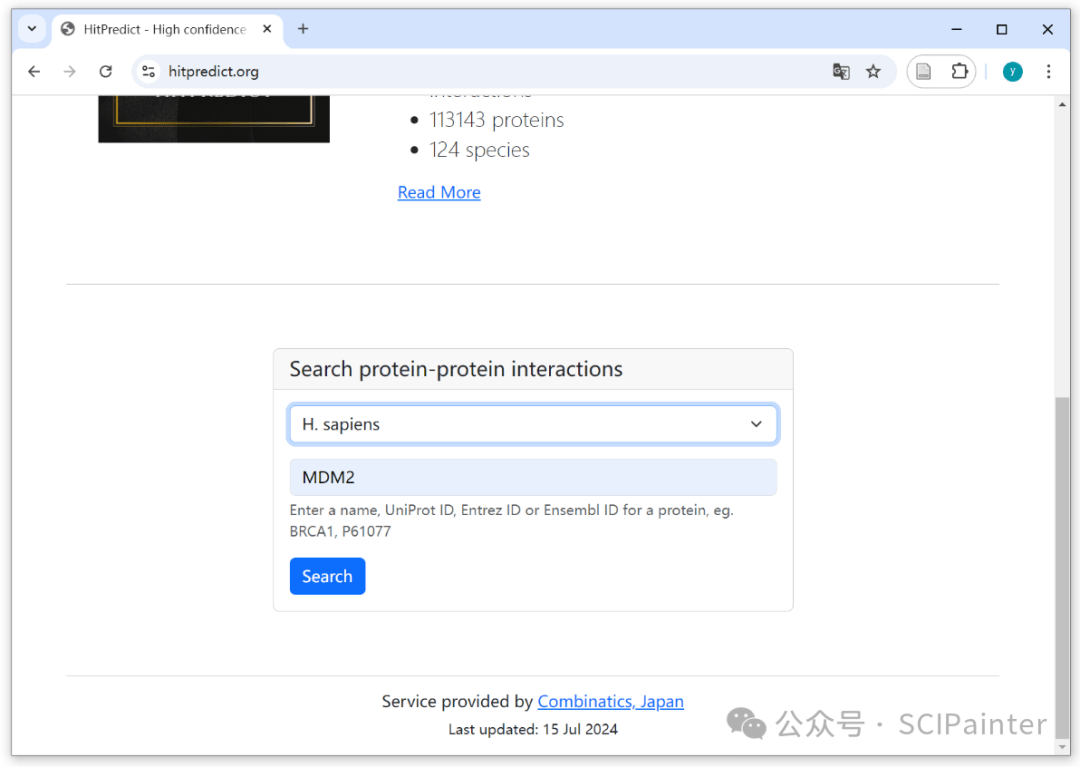Reload the HitPredict page
The image size is (1080, 767).
tap(105, 72)
